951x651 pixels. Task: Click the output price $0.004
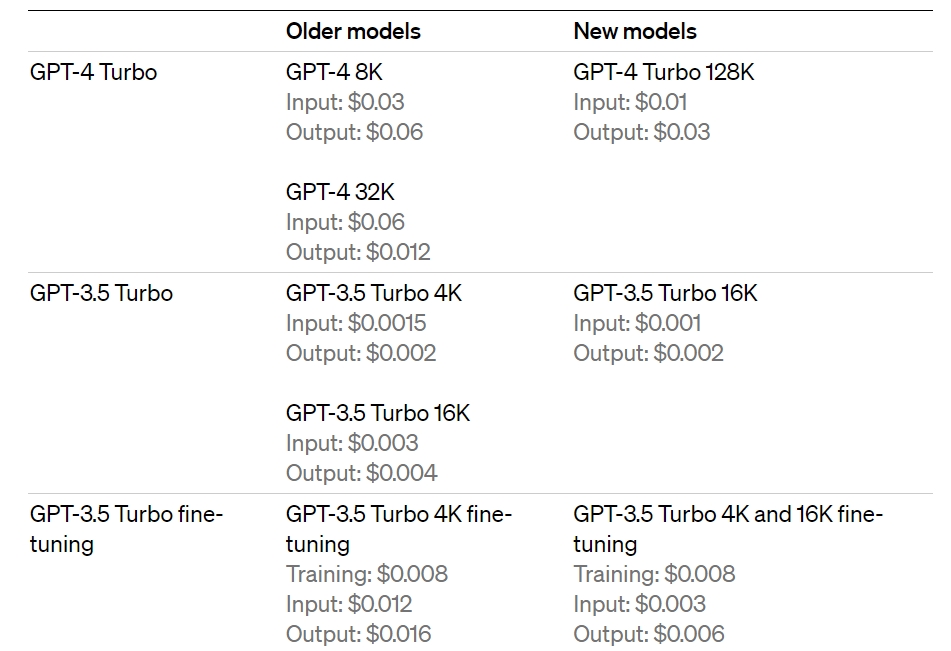[362, 473]
